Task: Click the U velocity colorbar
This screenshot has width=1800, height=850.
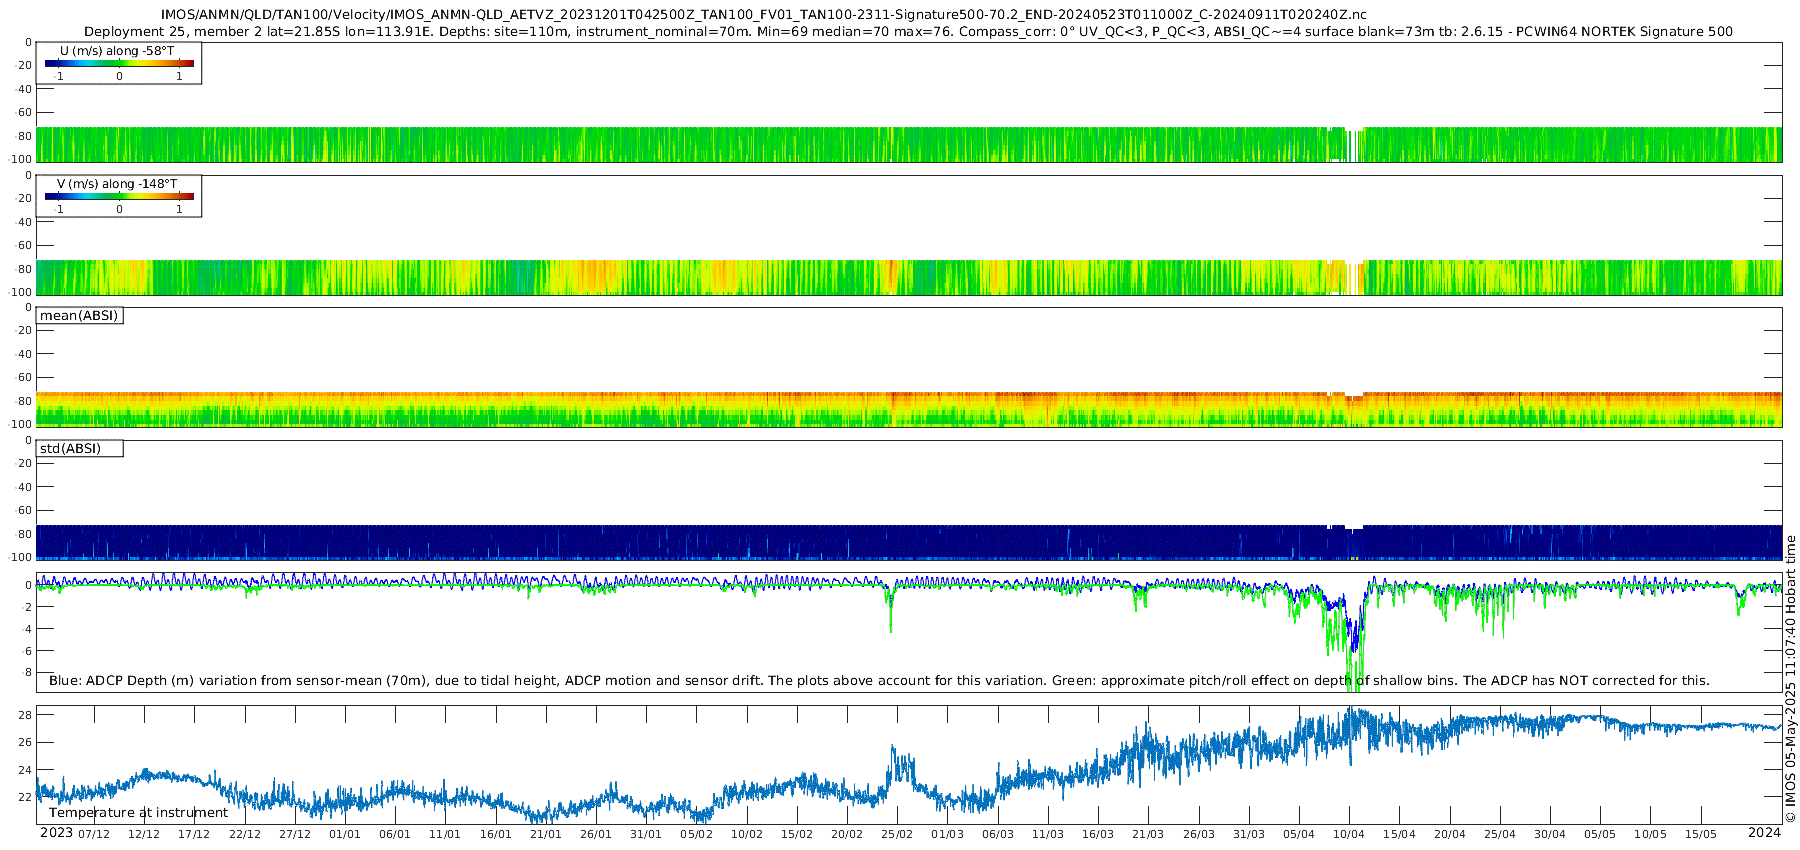Action: click(119, 64)
